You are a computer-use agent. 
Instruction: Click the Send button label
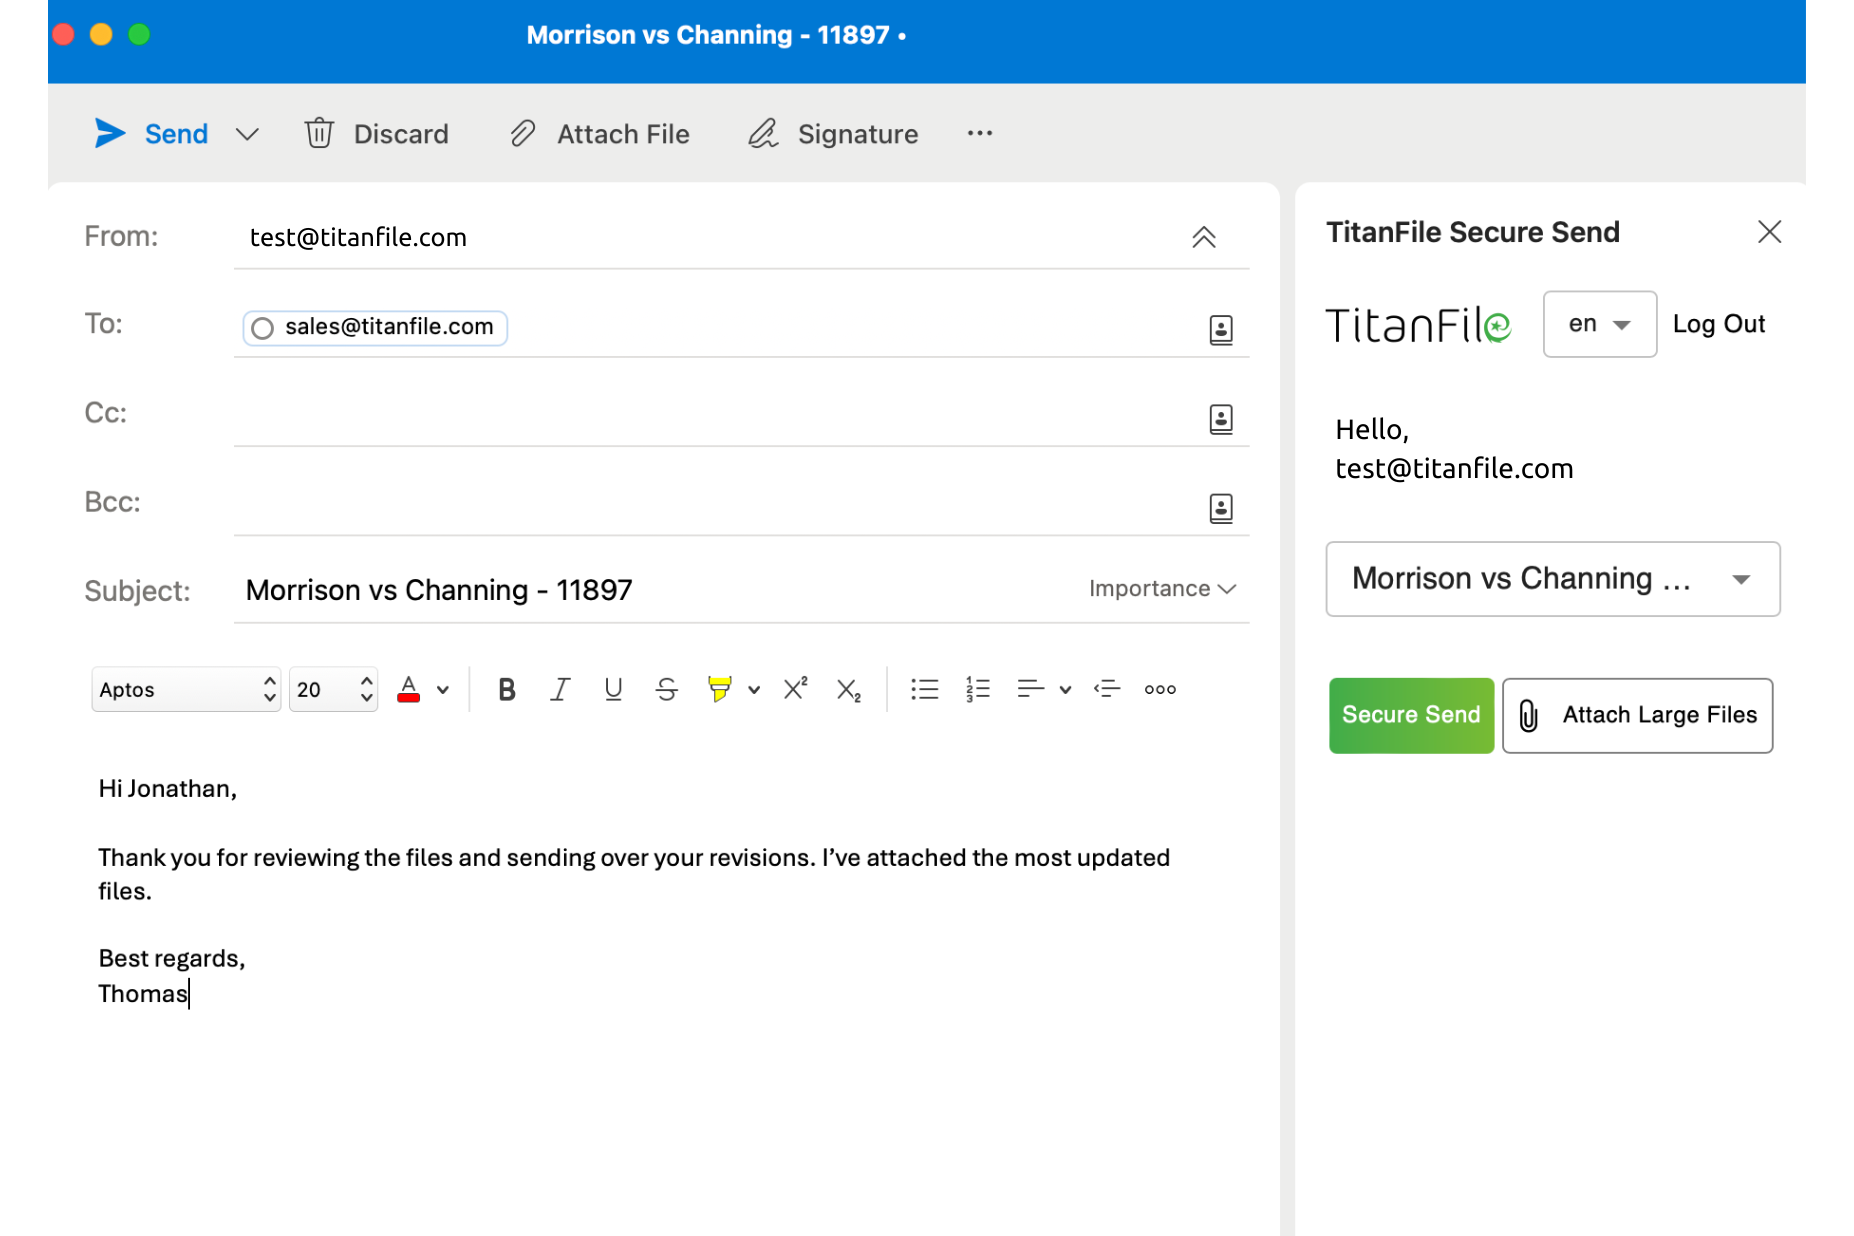(177, 134)
